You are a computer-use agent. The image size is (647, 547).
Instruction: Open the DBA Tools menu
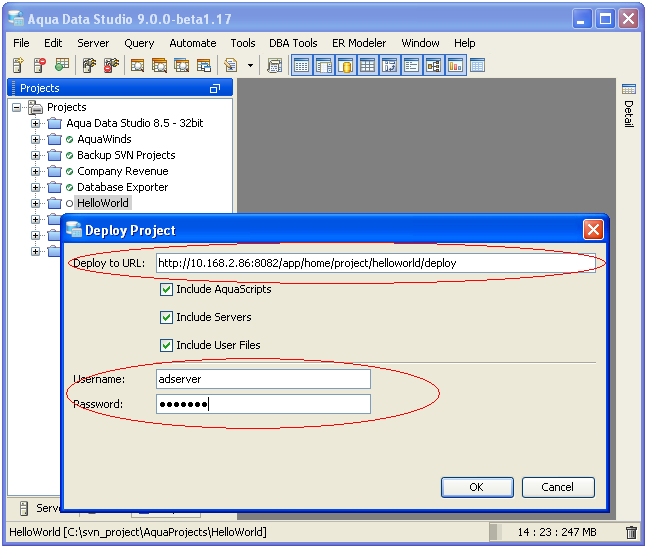pos(293,43)
